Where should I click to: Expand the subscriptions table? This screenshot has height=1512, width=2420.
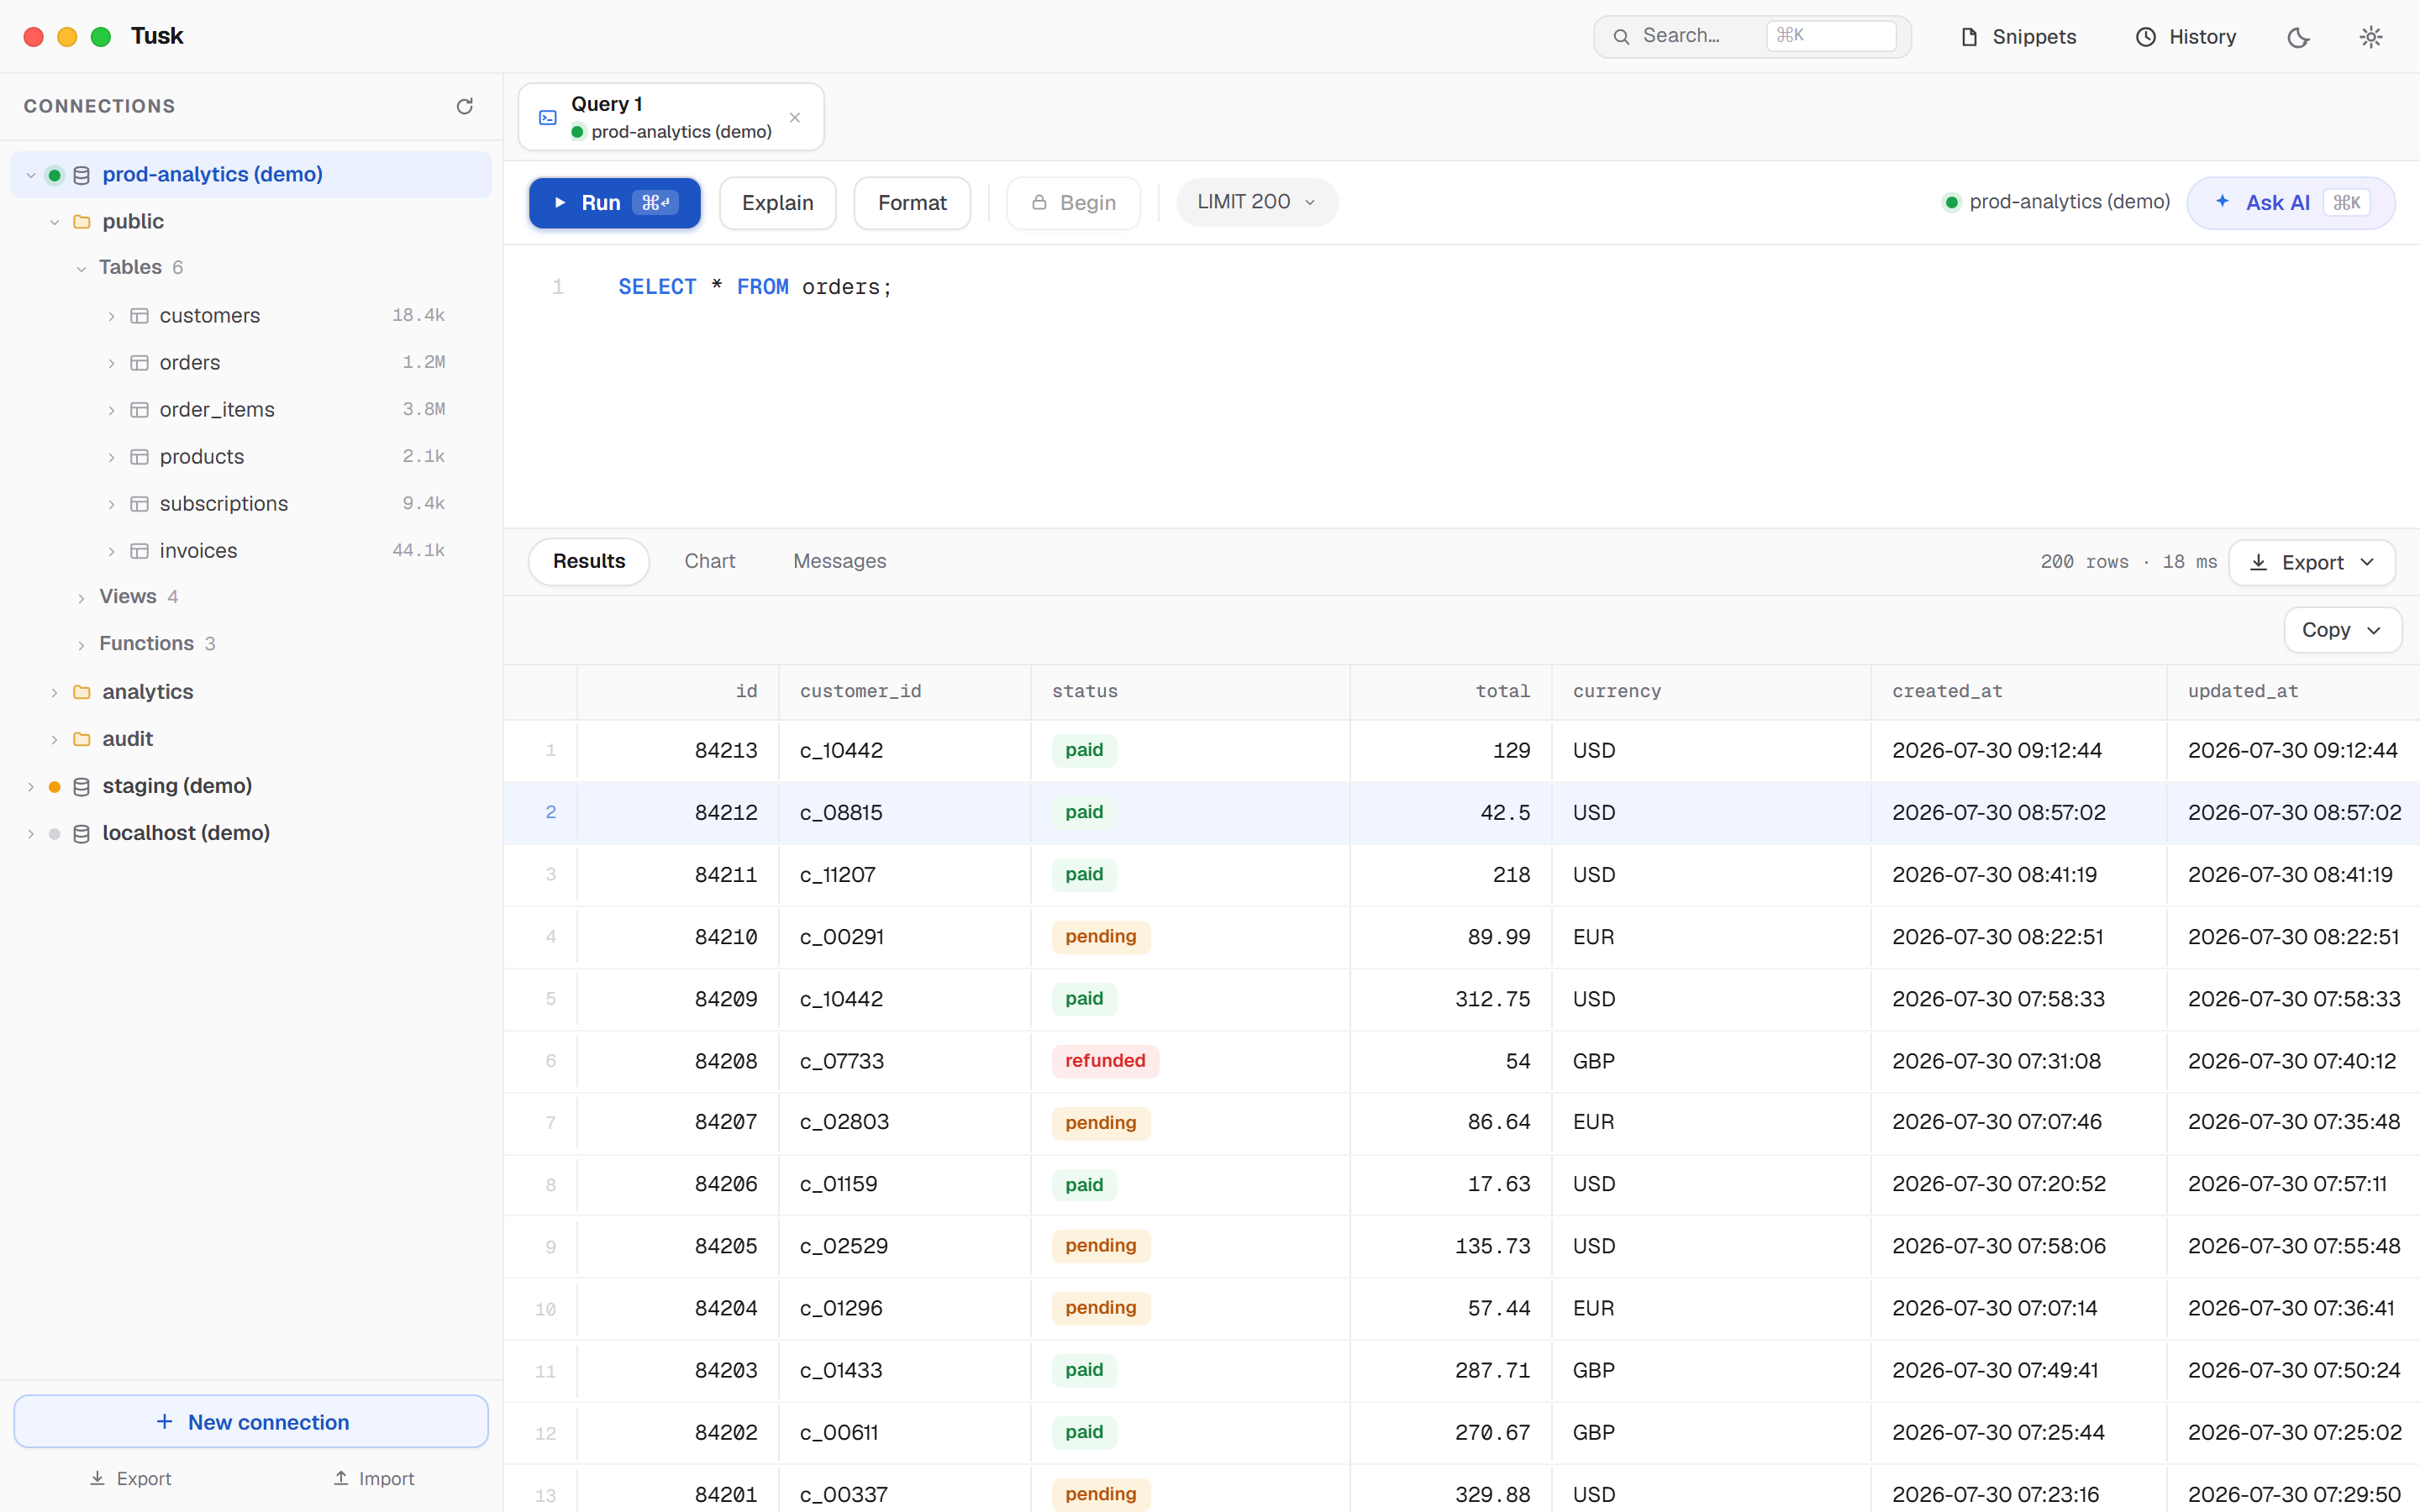[x=112, y=504]
